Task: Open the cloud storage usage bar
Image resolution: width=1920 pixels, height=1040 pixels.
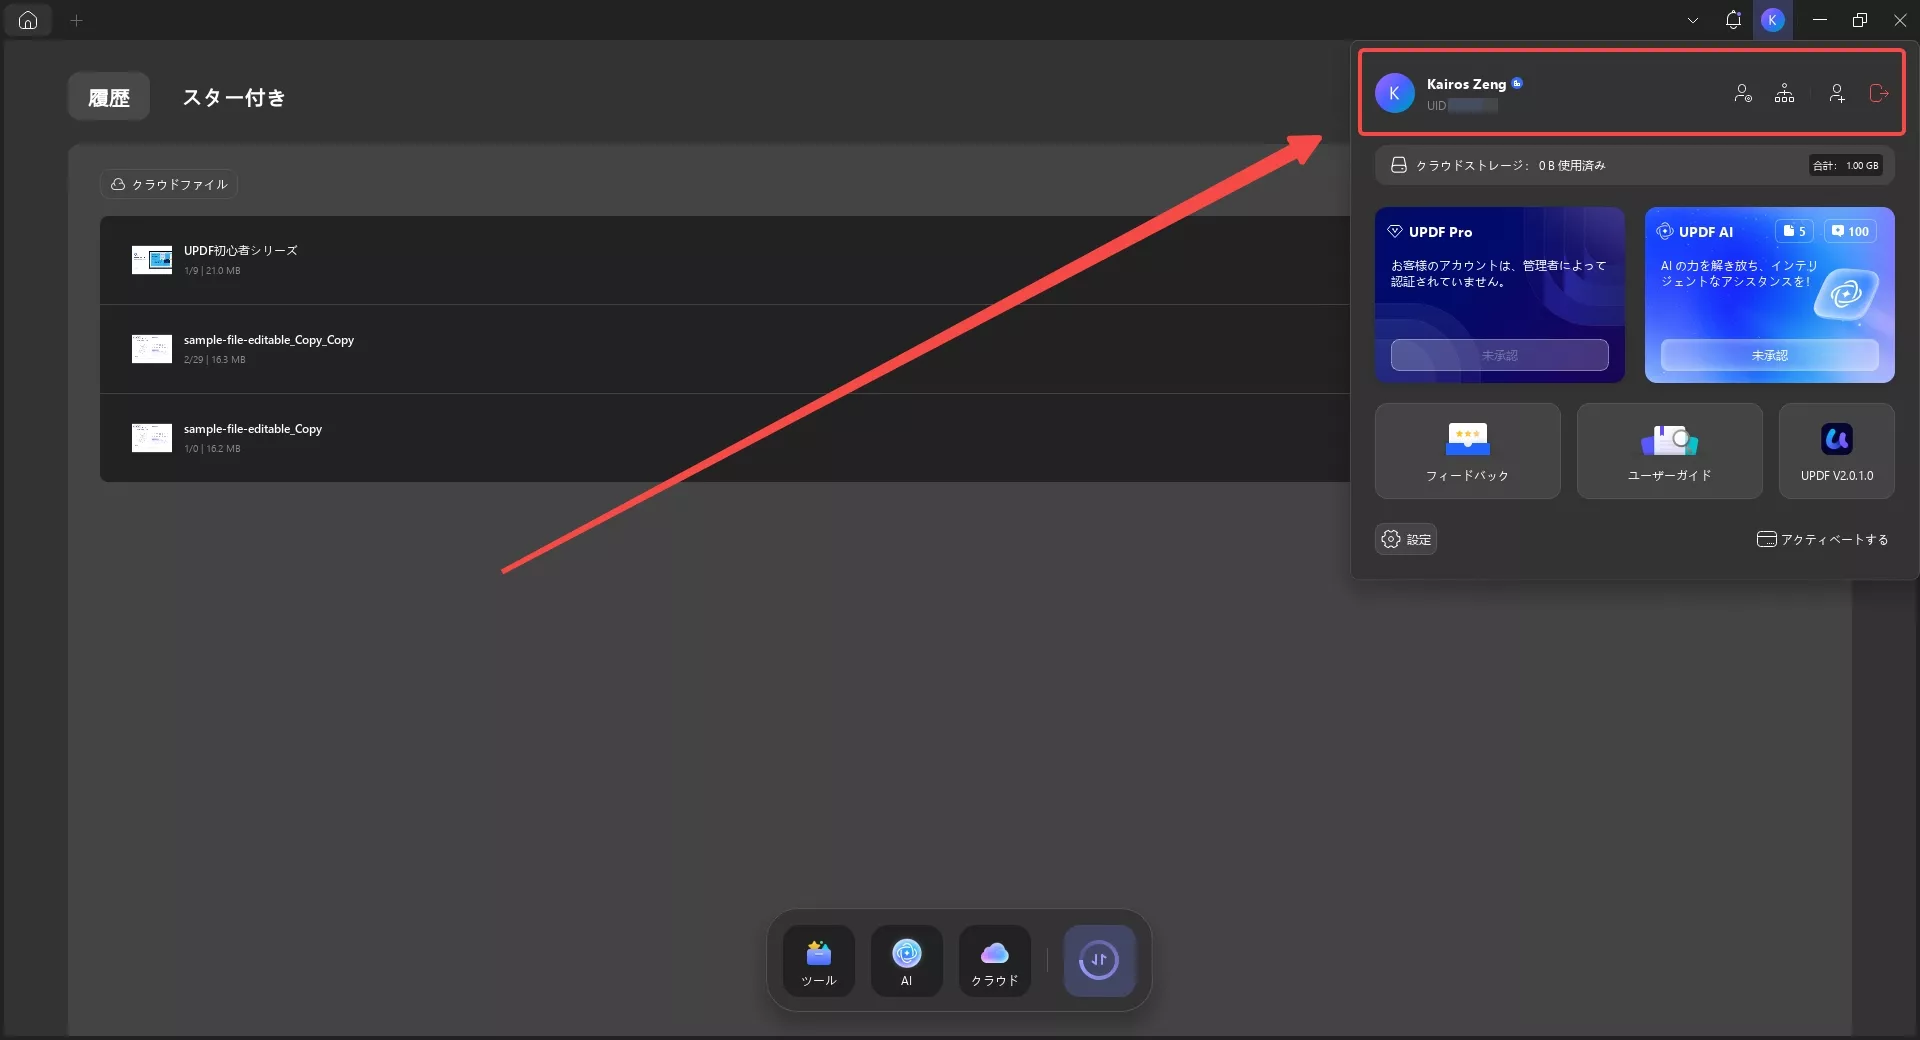Action: (1634, 165)
